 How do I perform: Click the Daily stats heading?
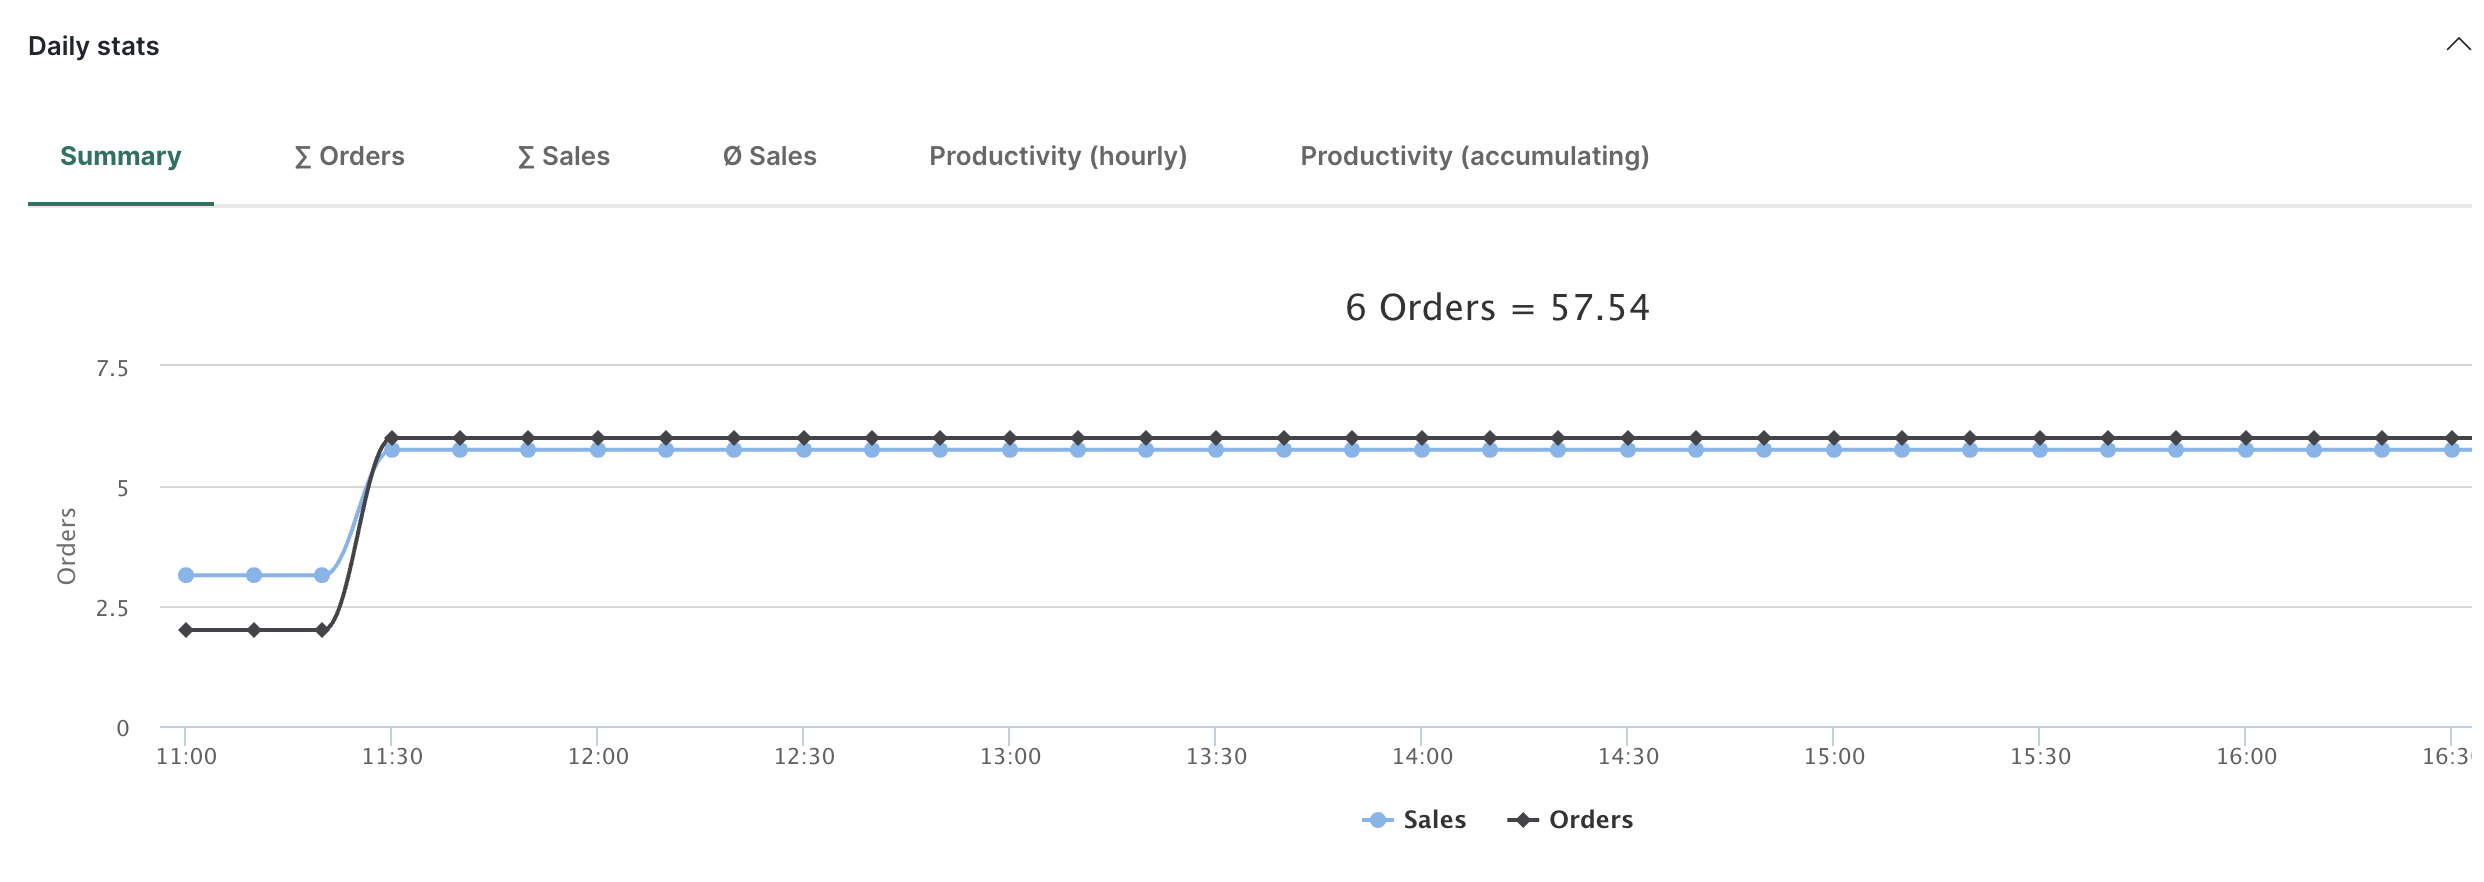click(x=94, y=47)
